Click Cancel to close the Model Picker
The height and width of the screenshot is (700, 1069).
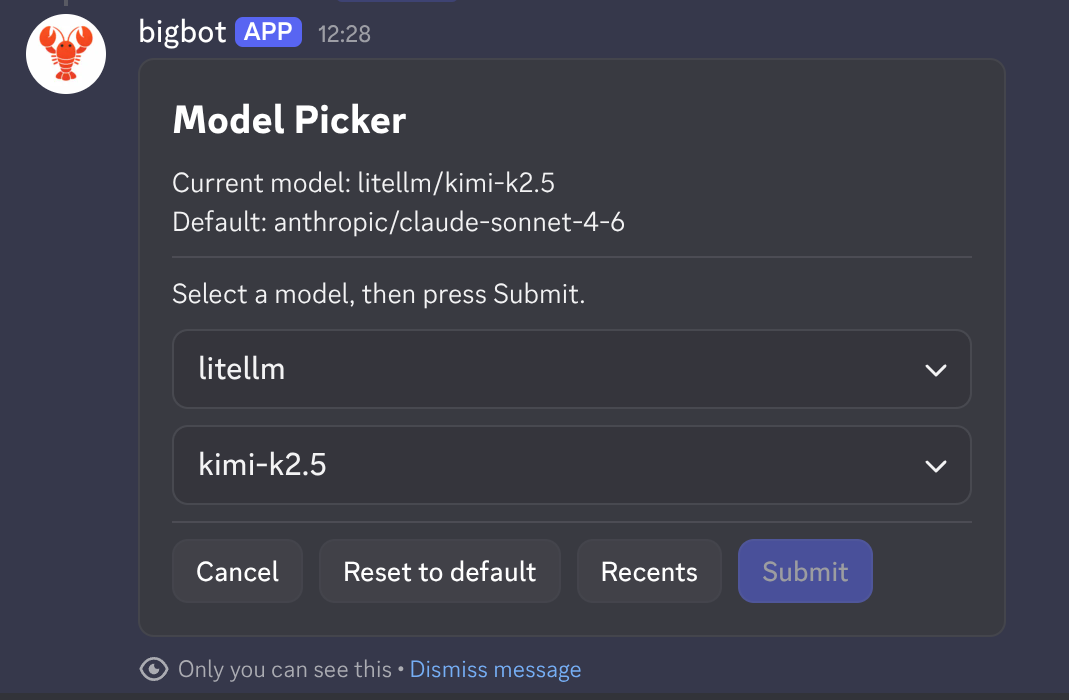tap(237, 571)
